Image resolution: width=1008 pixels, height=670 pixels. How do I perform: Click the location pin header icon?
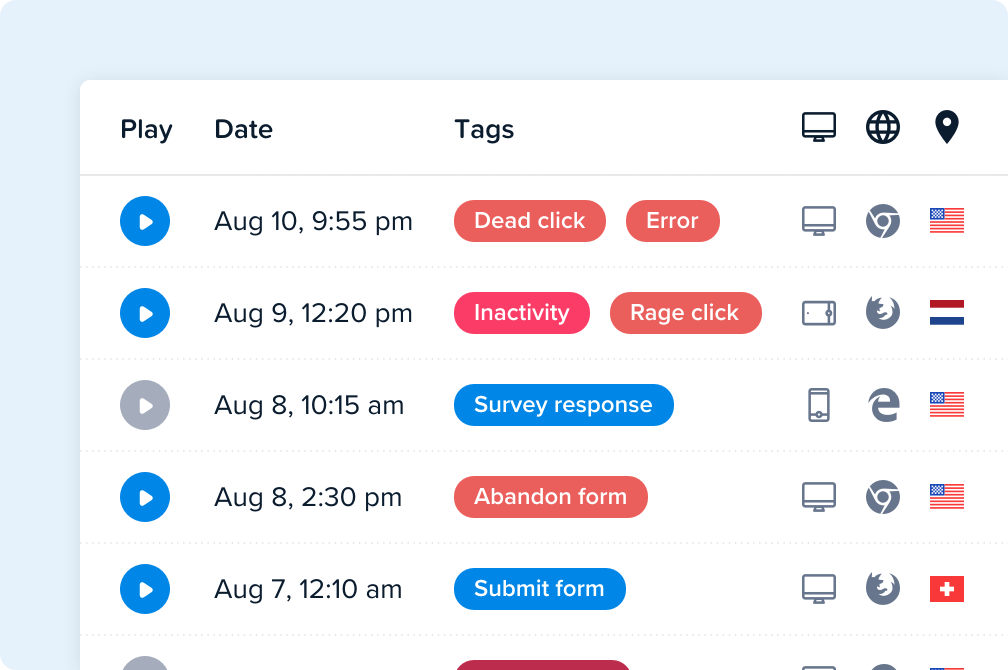946,127
